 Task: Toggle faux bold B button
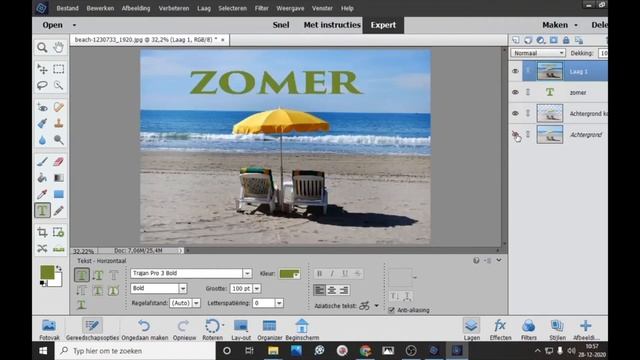pos(320,273)
